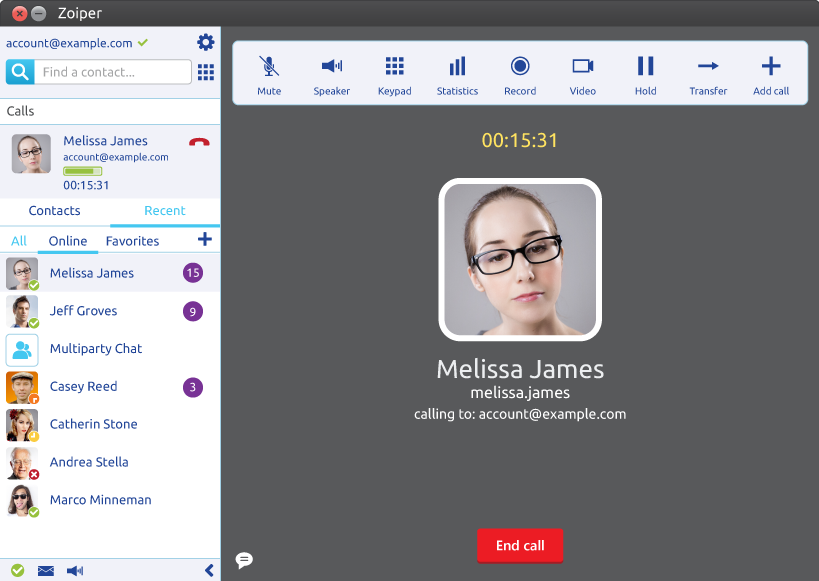
Task: Click the Find a contact search field
Action: click(113, 72)
